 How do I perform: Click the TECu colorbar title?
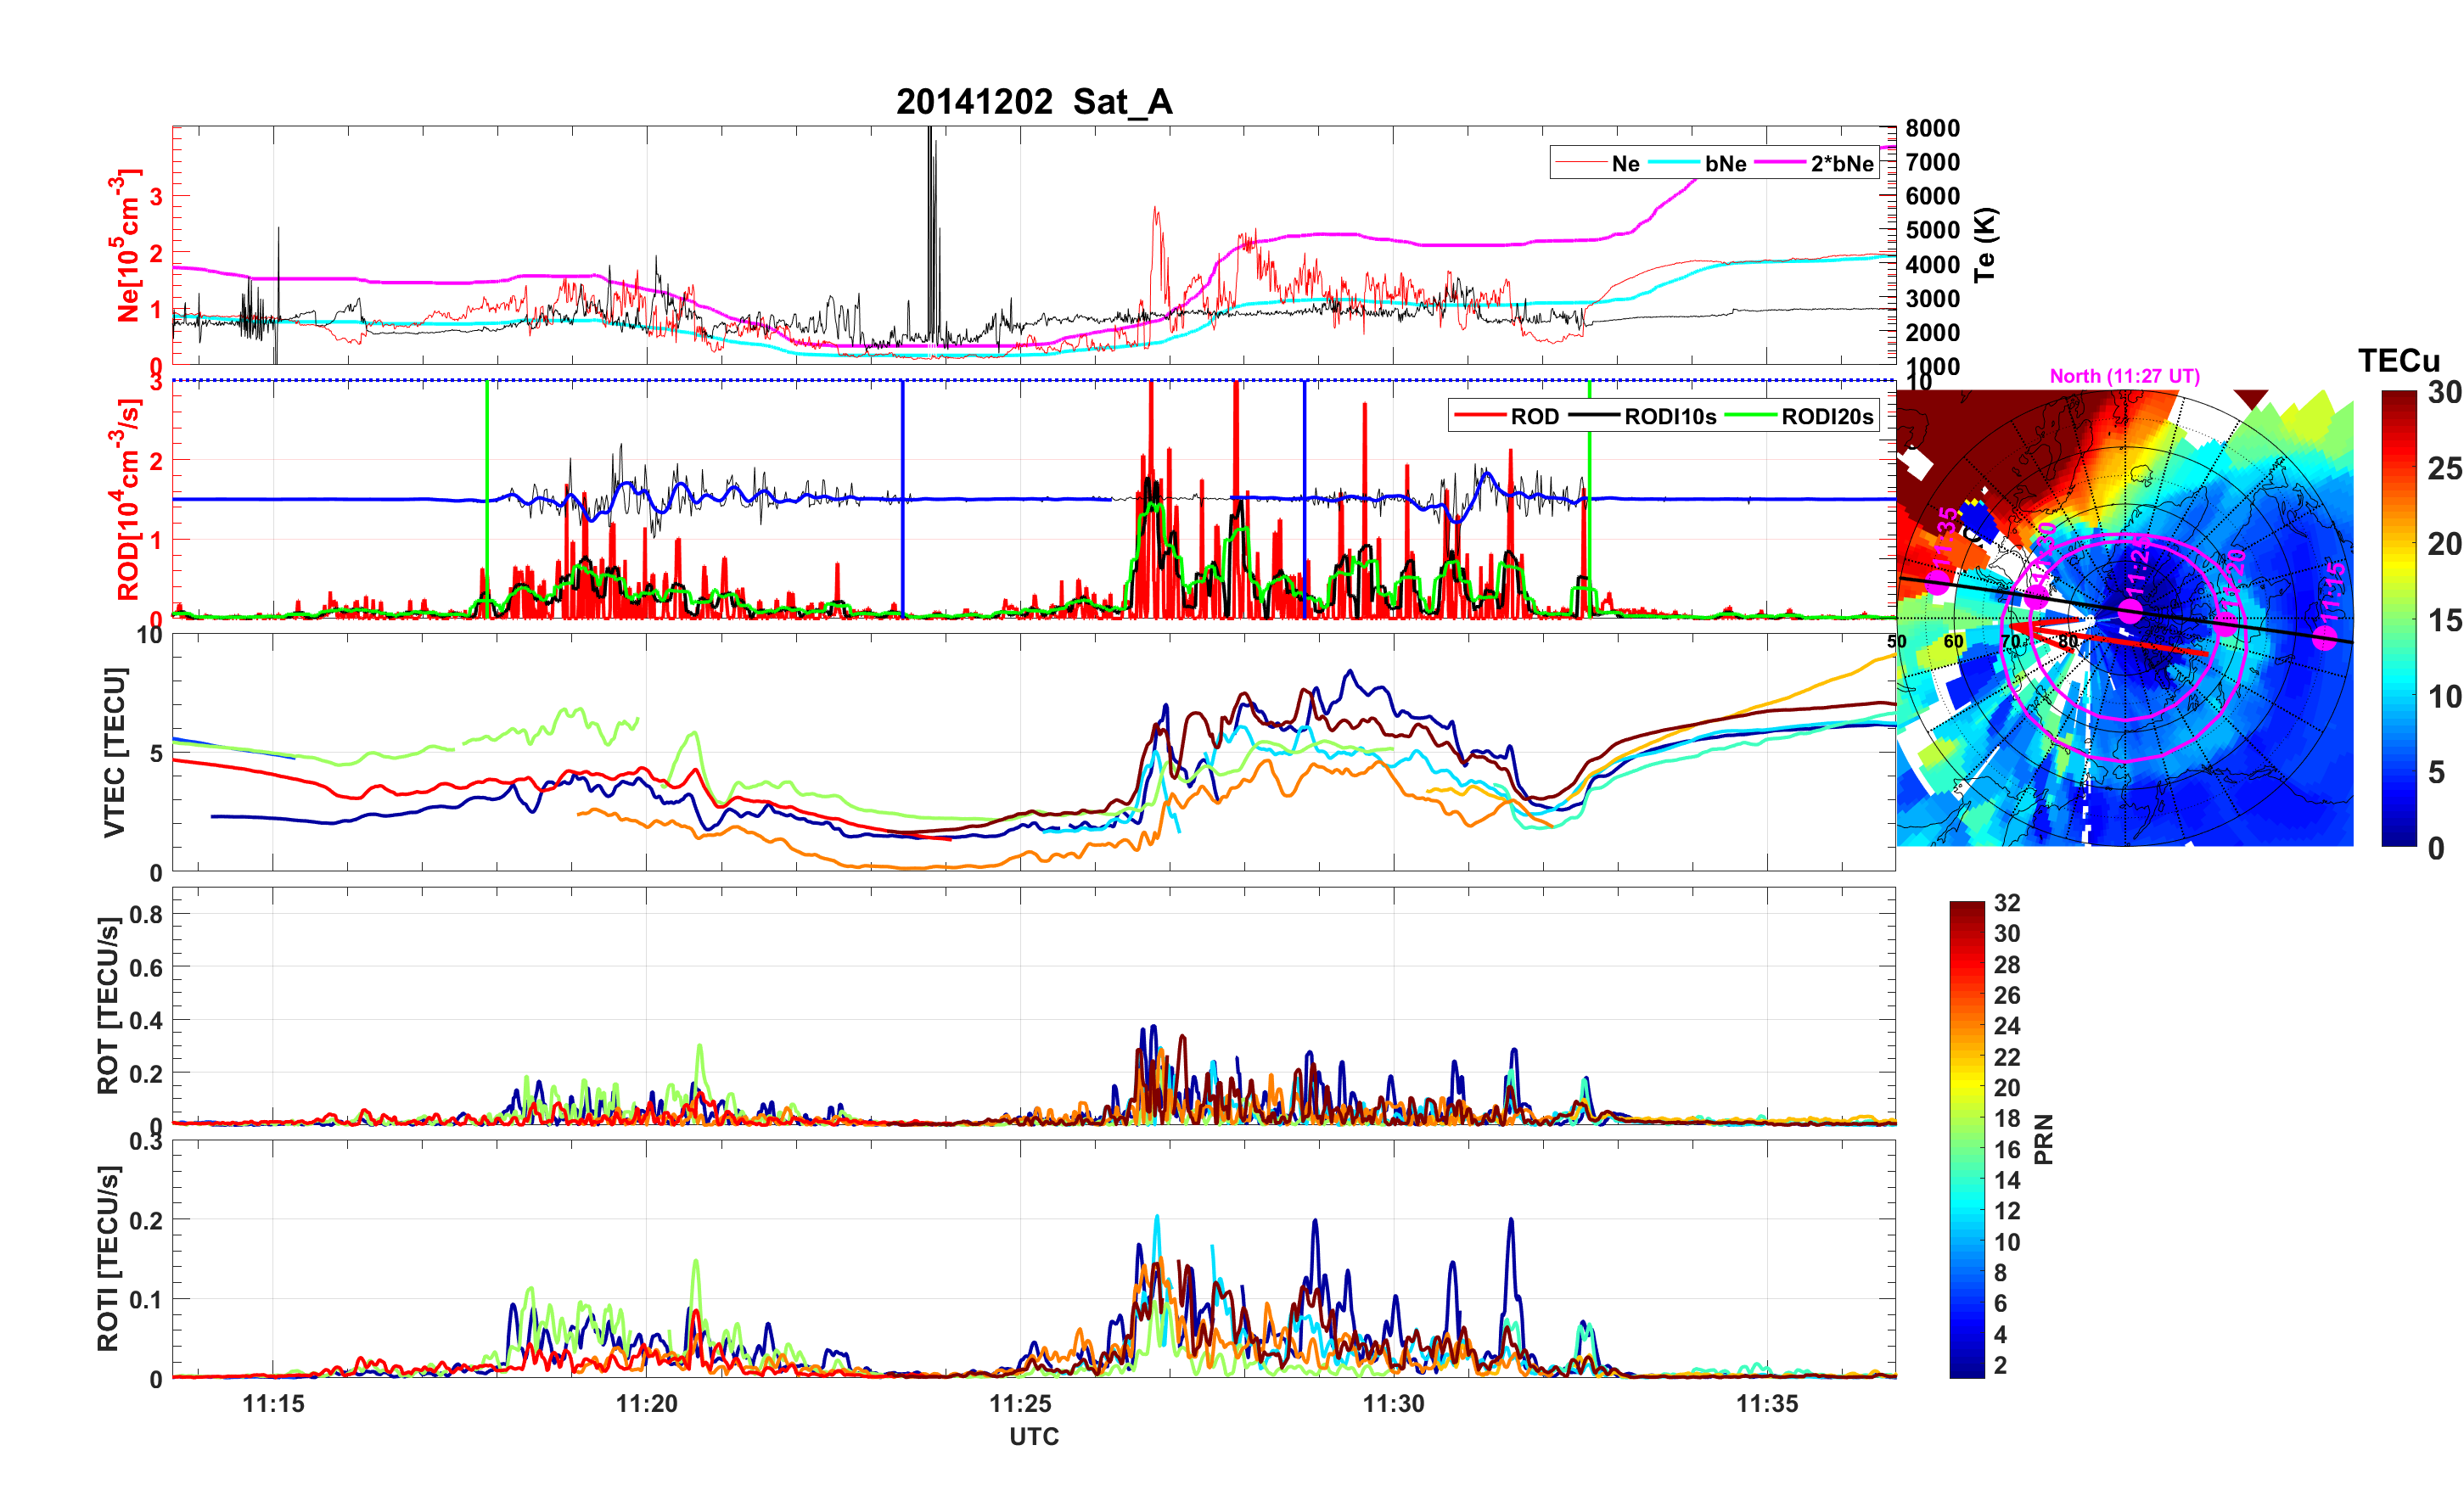pos(2398,360)
